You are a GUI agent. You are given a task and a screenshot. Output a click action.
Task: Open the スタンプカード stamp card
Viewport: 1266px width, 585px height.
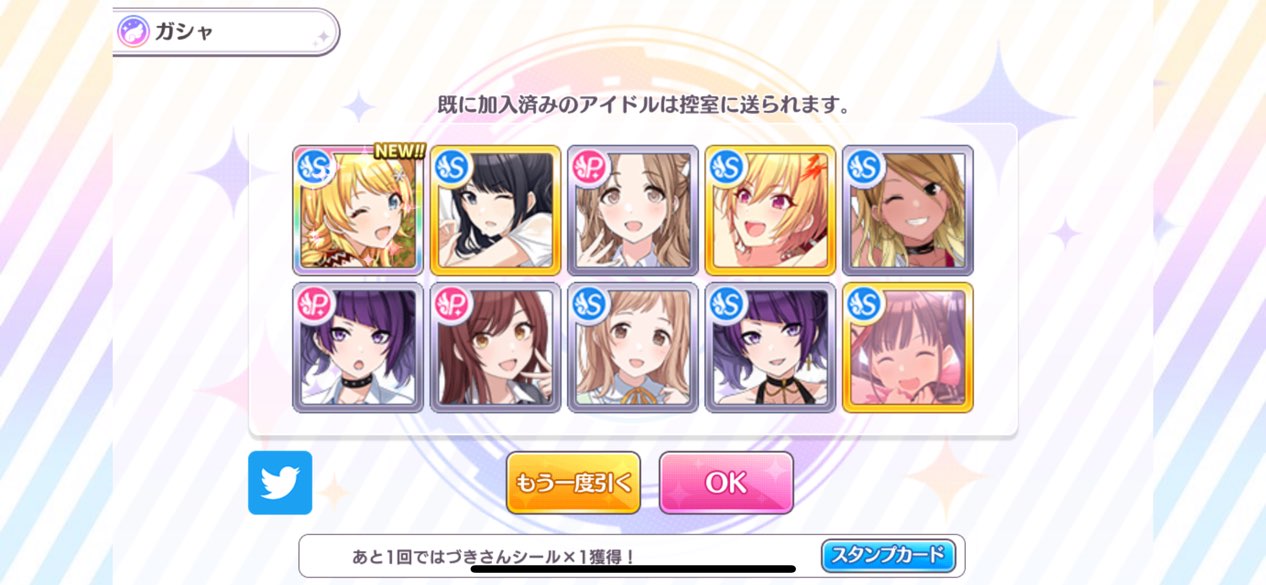(x=888, y=555)
